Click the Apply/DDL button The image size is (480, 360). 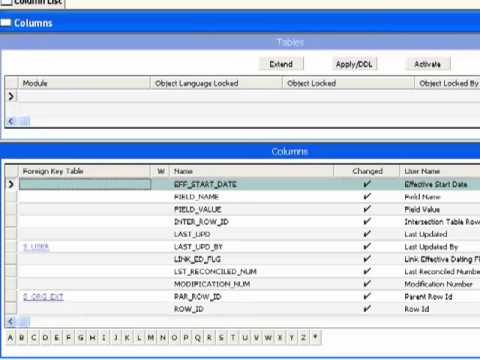[x=354, y=64]
